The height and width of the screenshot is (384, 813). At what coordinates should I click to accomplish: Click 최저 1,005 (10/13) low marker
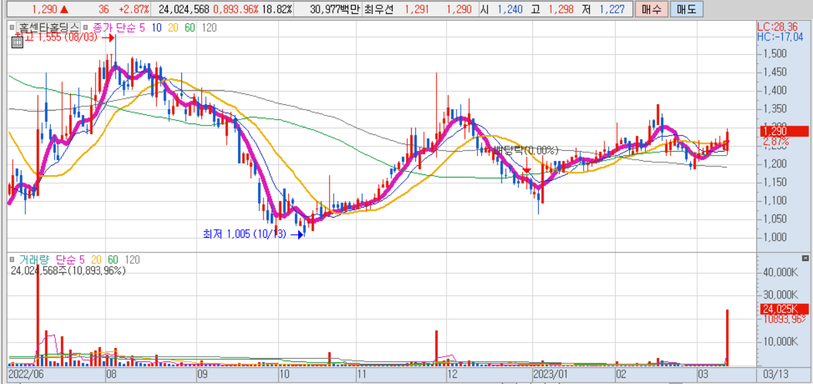[x=253, y=234]
